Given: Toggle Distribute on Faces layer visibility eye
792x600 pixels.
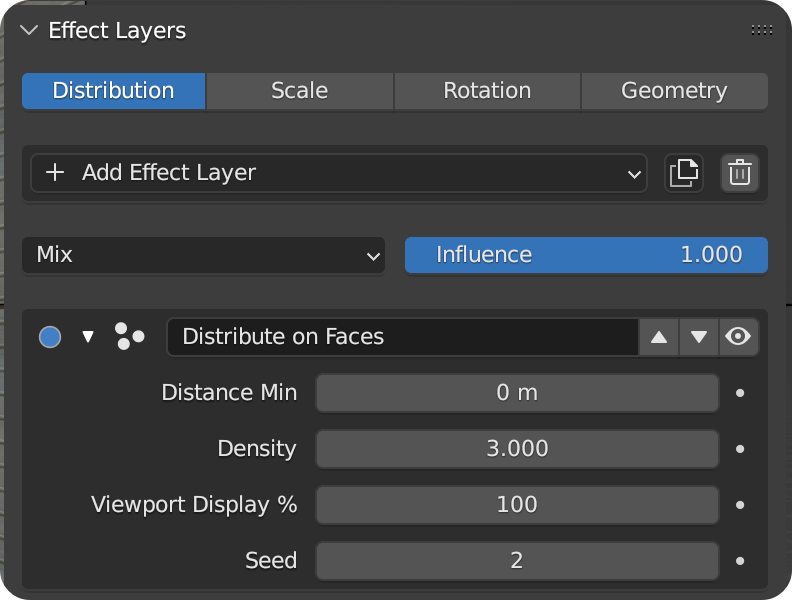Looking at the screenshot, I should (x=738, y=337).
